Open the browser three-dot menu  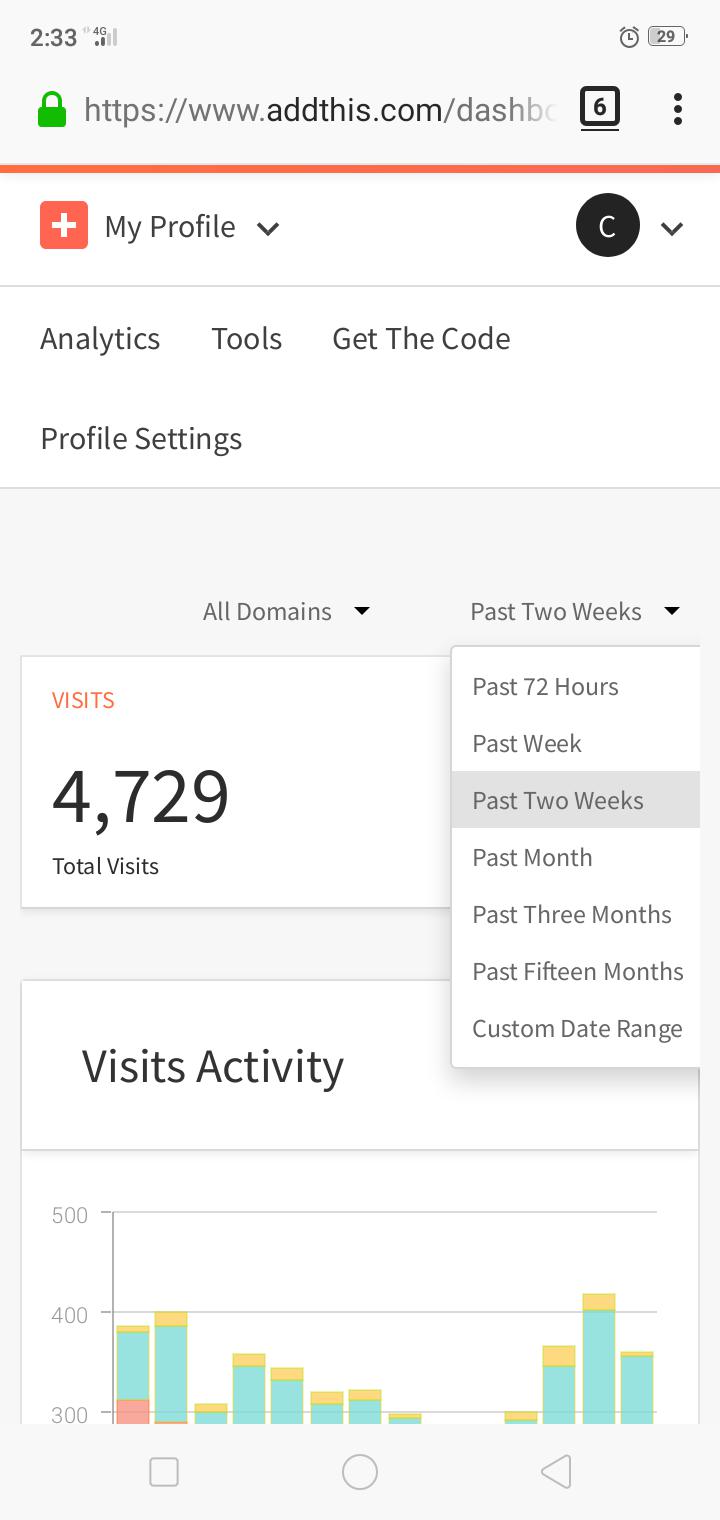pyautogui.click(x=677, y=109)
